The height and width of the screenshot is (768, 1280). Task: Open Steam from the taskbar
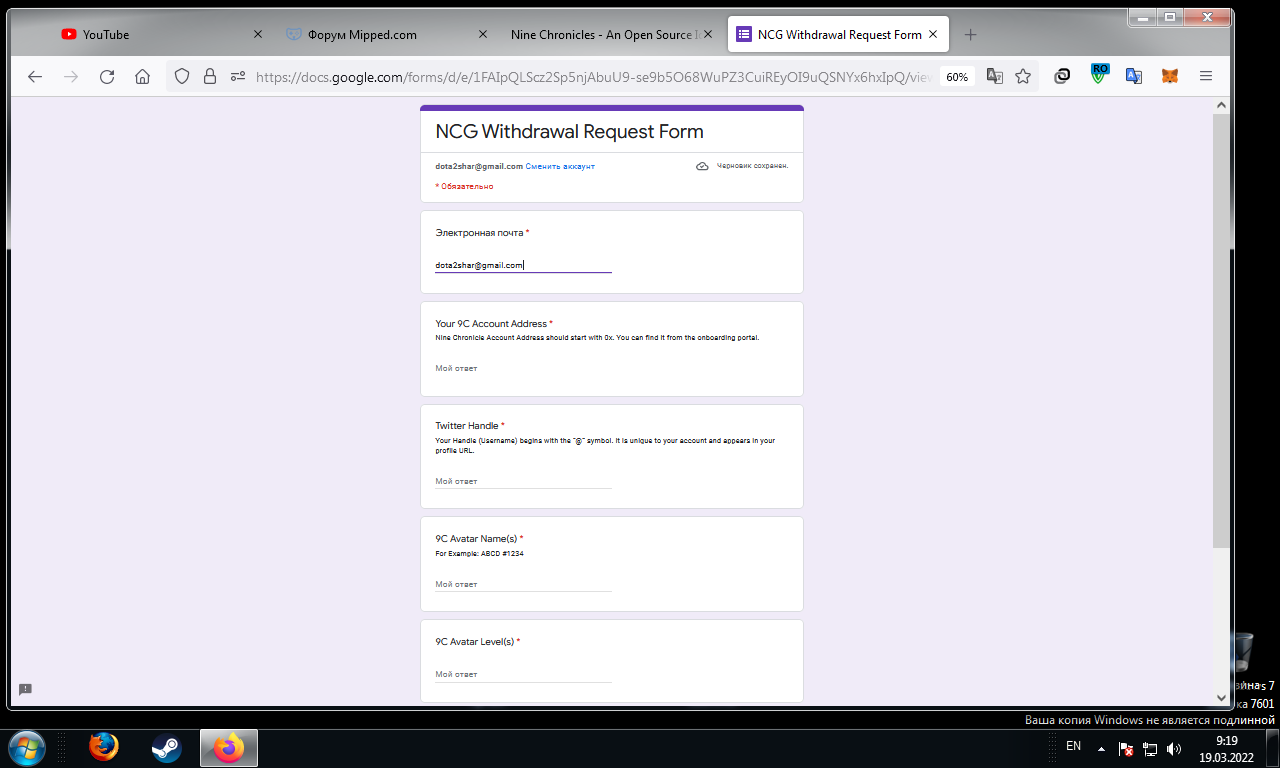coord(166,748)
